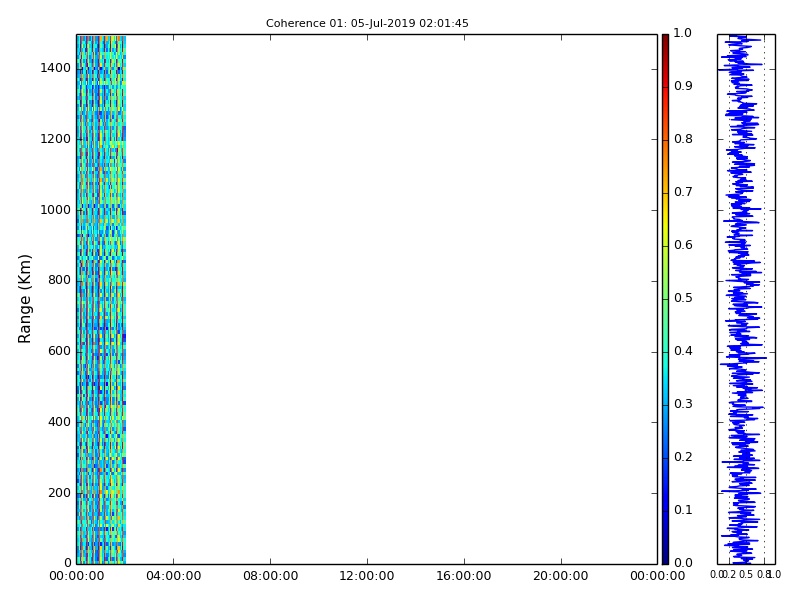Click the colorbar at the 0.0 dark blue end
Screen dimensions: 800x600
665,560
